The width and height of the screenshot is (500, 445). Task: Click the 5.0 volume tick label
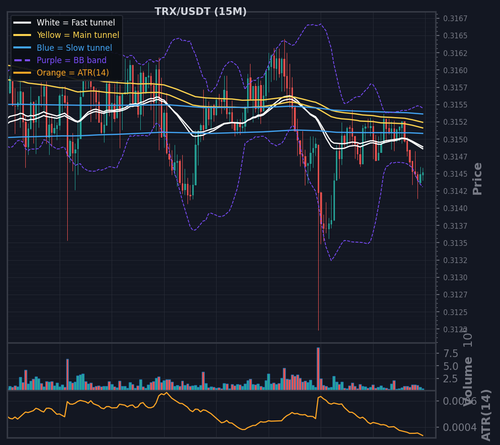pos(450,366)
